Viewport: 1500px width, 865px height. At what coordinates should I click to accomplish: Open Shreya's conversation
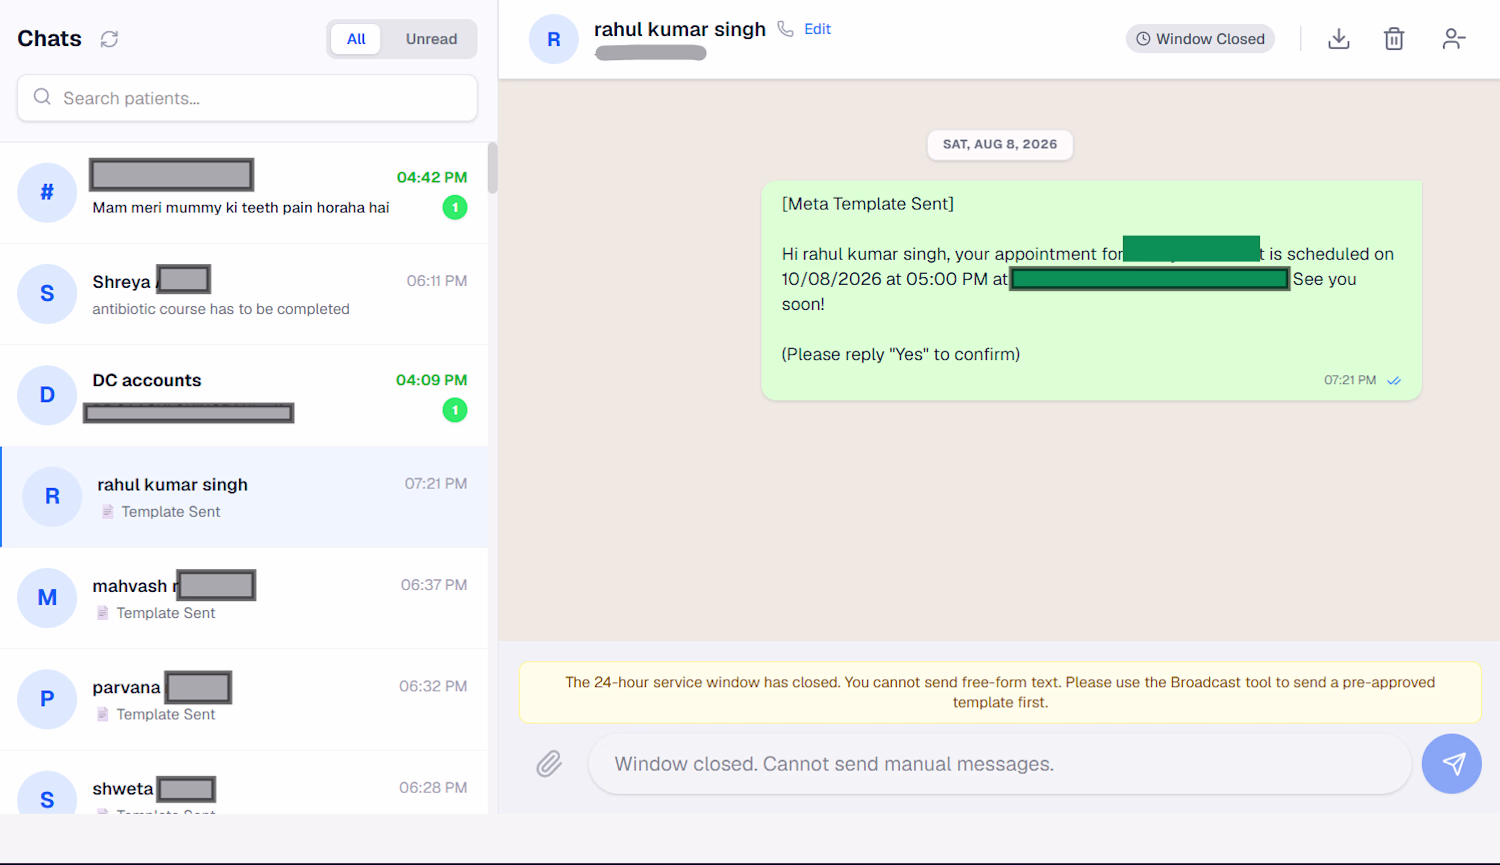pyautogui.click(x=244, y=294)
